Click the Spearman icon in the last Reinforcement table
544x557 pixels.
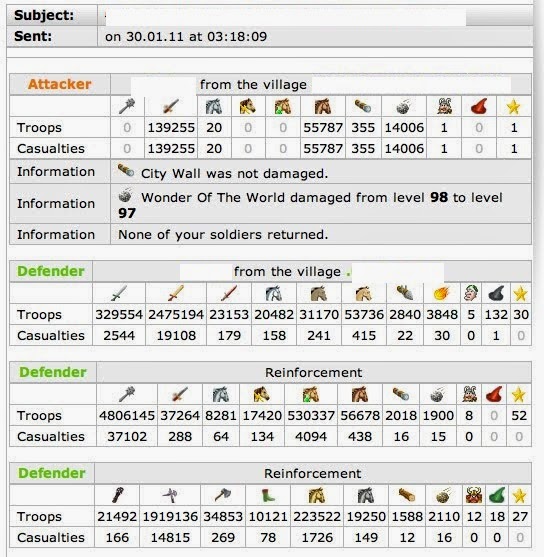pyautogui.click(x=170, y=495)
